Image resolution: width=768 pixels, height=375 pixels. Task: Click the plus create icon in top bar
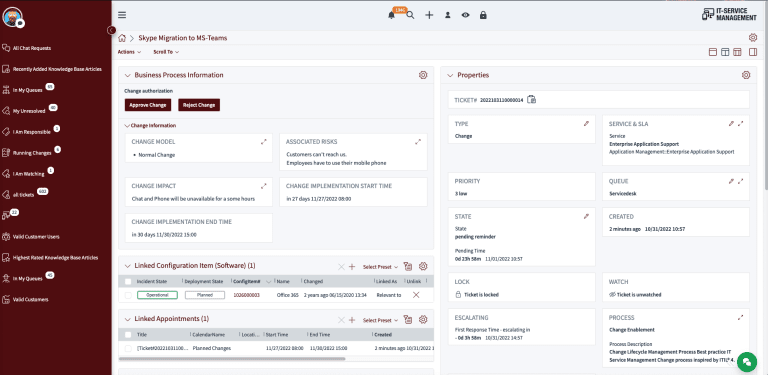point(429,15)
